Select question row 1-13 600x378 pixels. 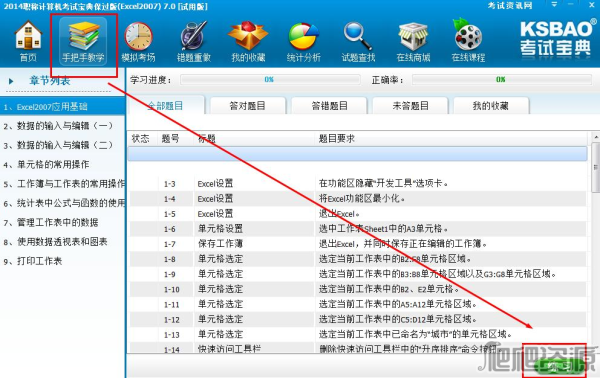click(x=357, y=334)
